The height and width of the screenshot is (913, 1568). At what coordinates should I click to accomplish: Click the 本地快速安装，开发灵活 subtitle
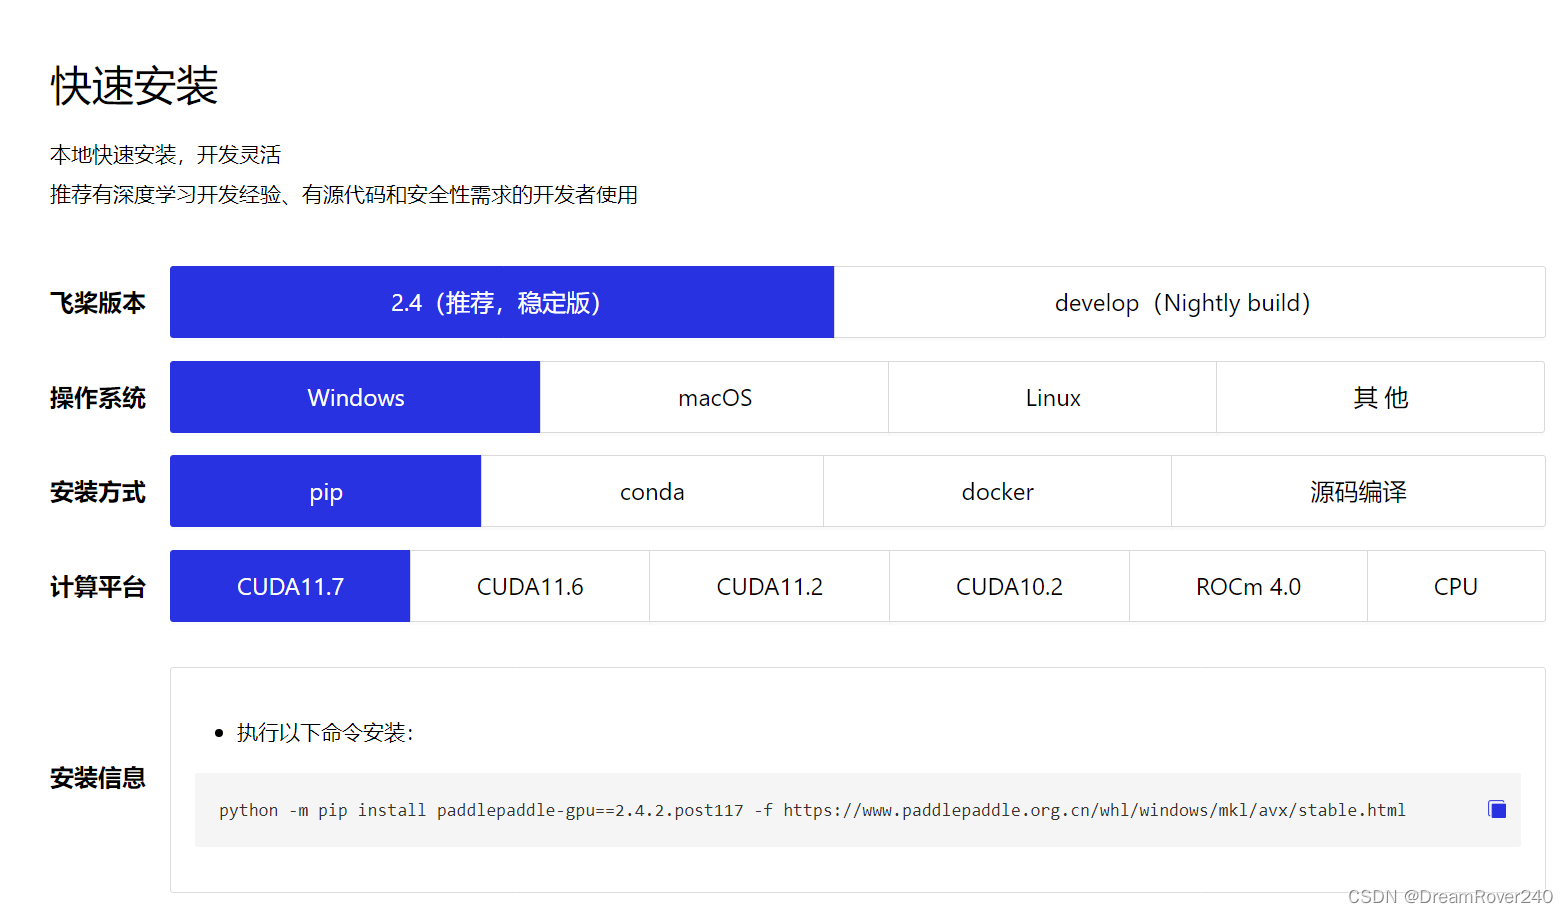click(x=166, y=155)
